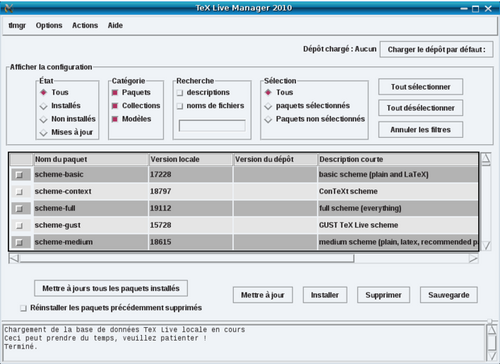Enable search in descriptions checkbox
Screen dimensions: 500x364
coord(180,93)
